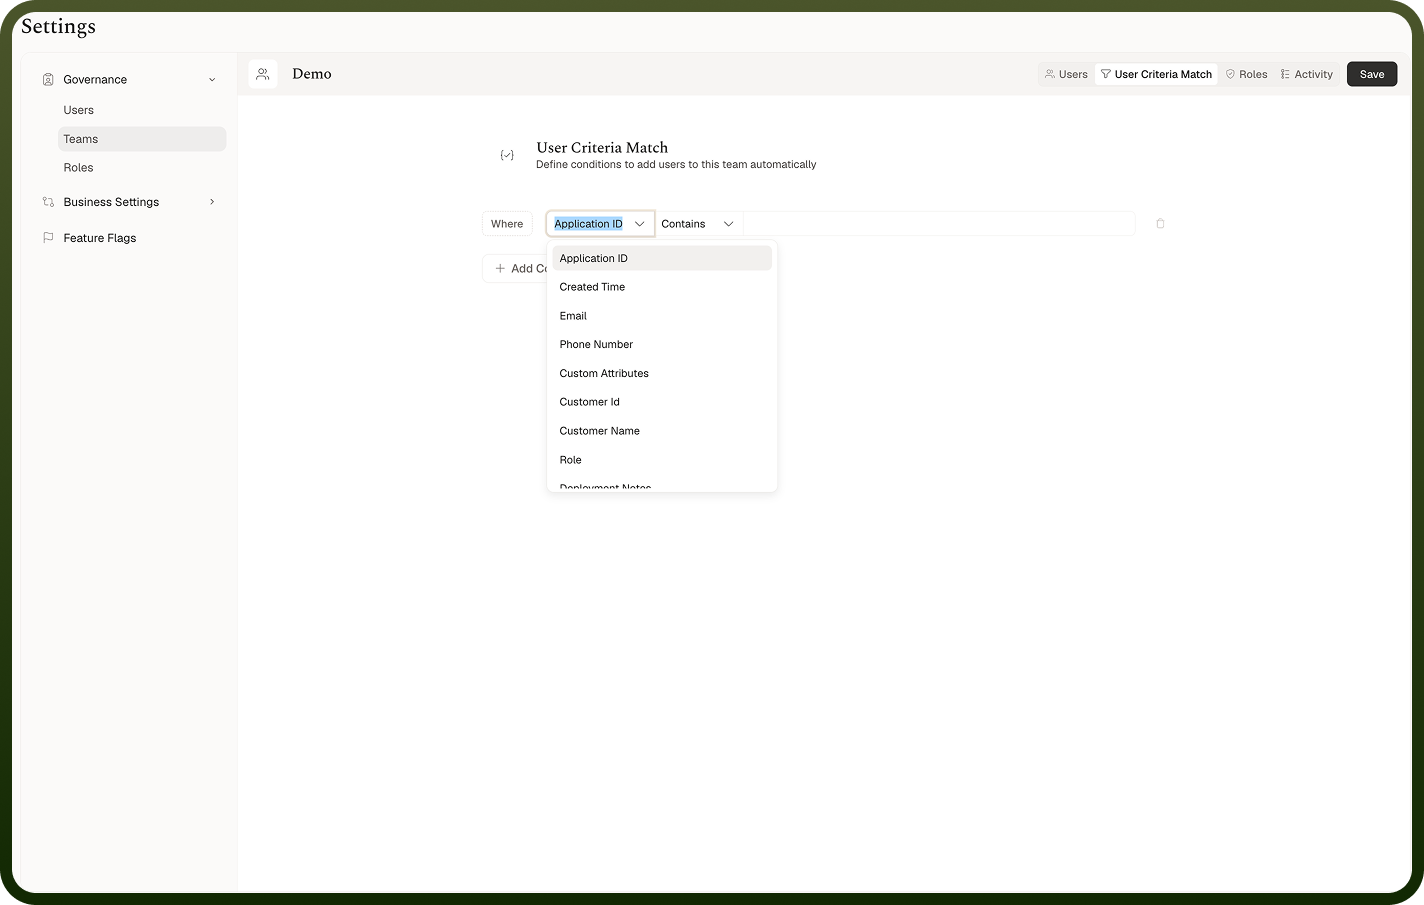The width and height of the screenshot is (1424, 905).
Task: Click the team avatar icon beside Demo
Action: (263, 74)
